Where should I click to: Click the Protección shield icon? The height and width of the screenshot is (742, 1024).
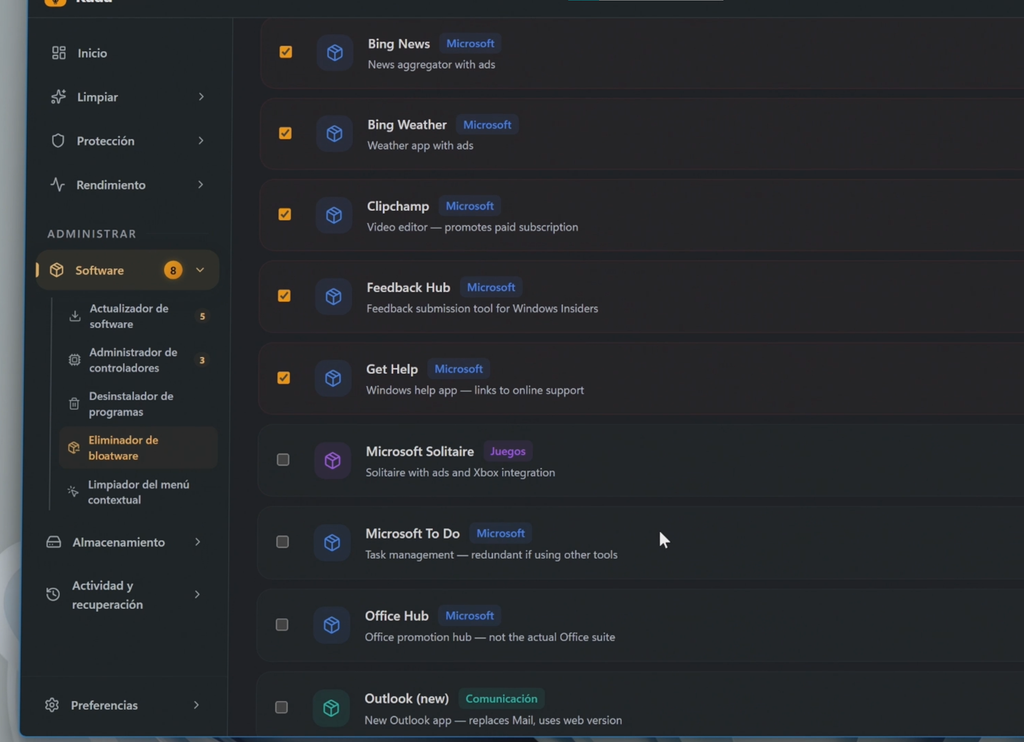pos(58,140)
